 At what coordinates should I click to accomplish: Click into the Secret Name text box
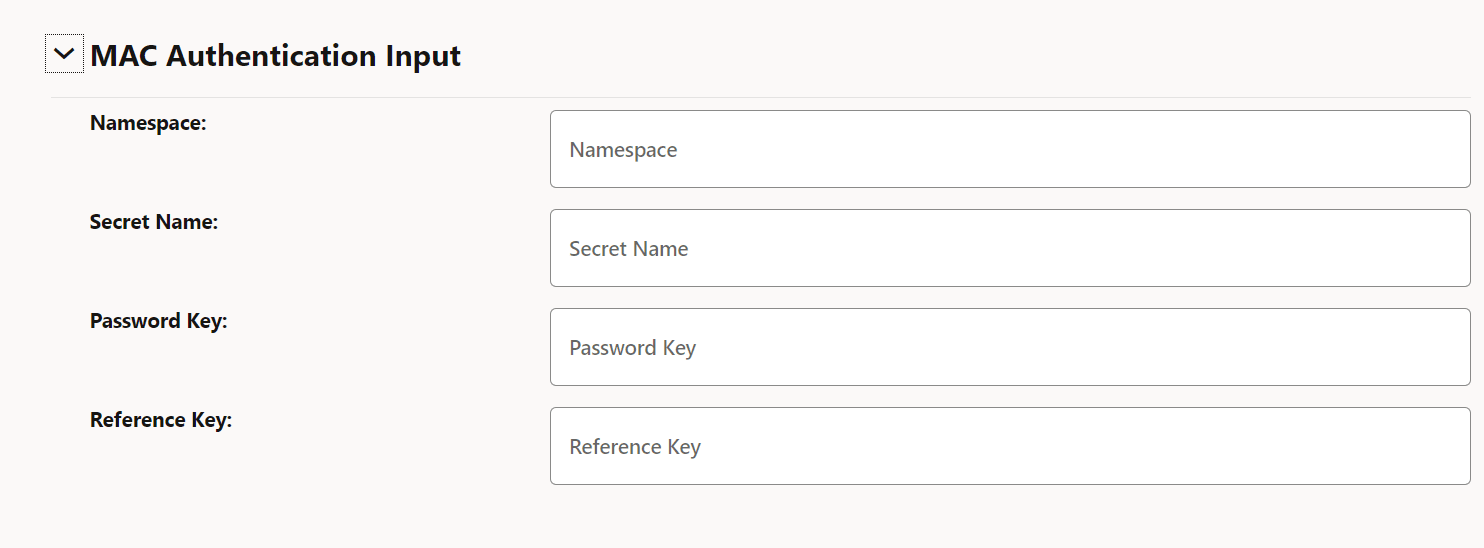click(1010, 248)
